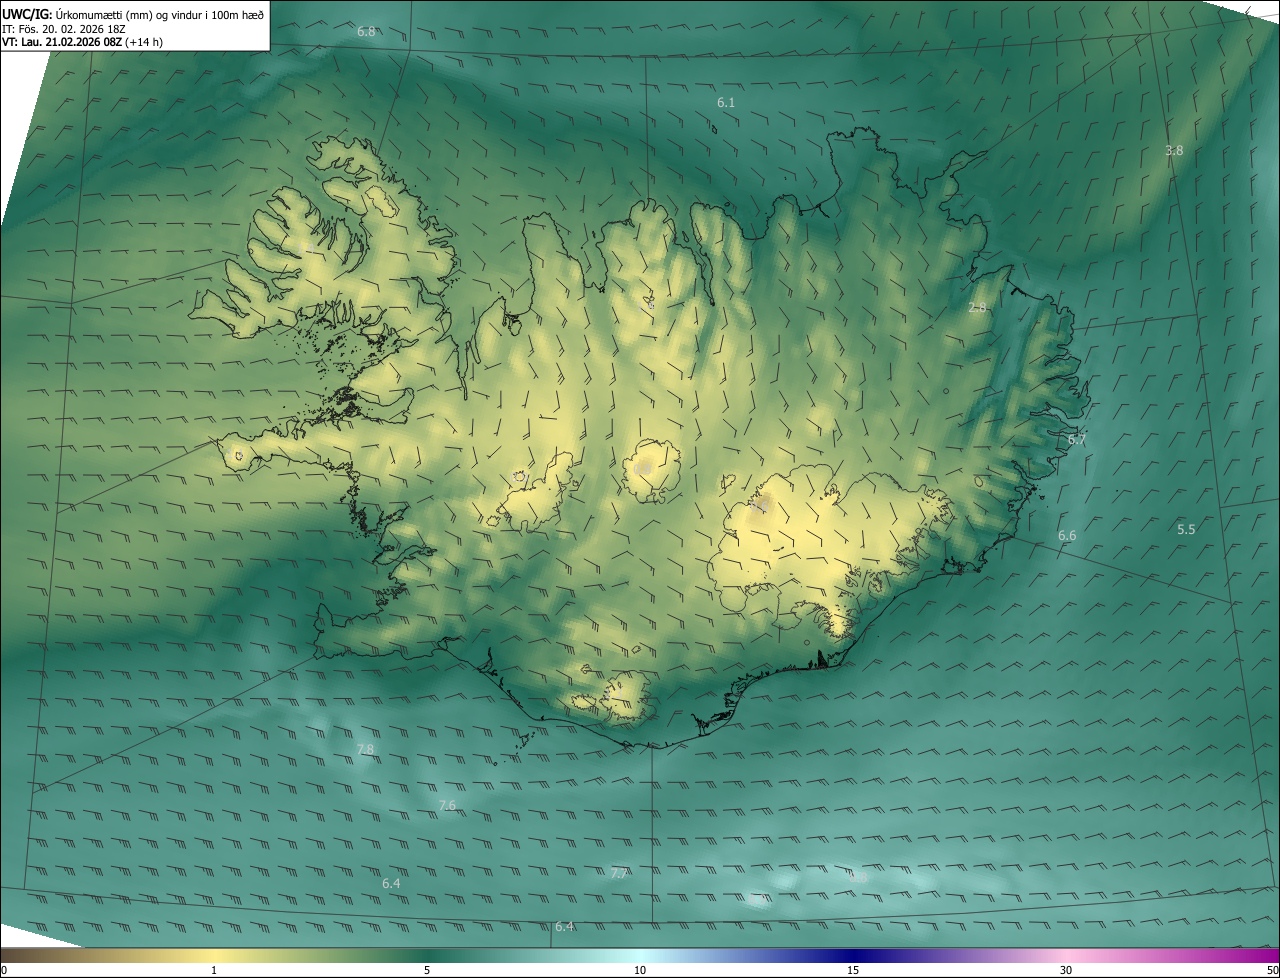Click the 3.8 value label on the map
The height and width of the screenshot is (978, 1280).
(x=1174, y=151)
